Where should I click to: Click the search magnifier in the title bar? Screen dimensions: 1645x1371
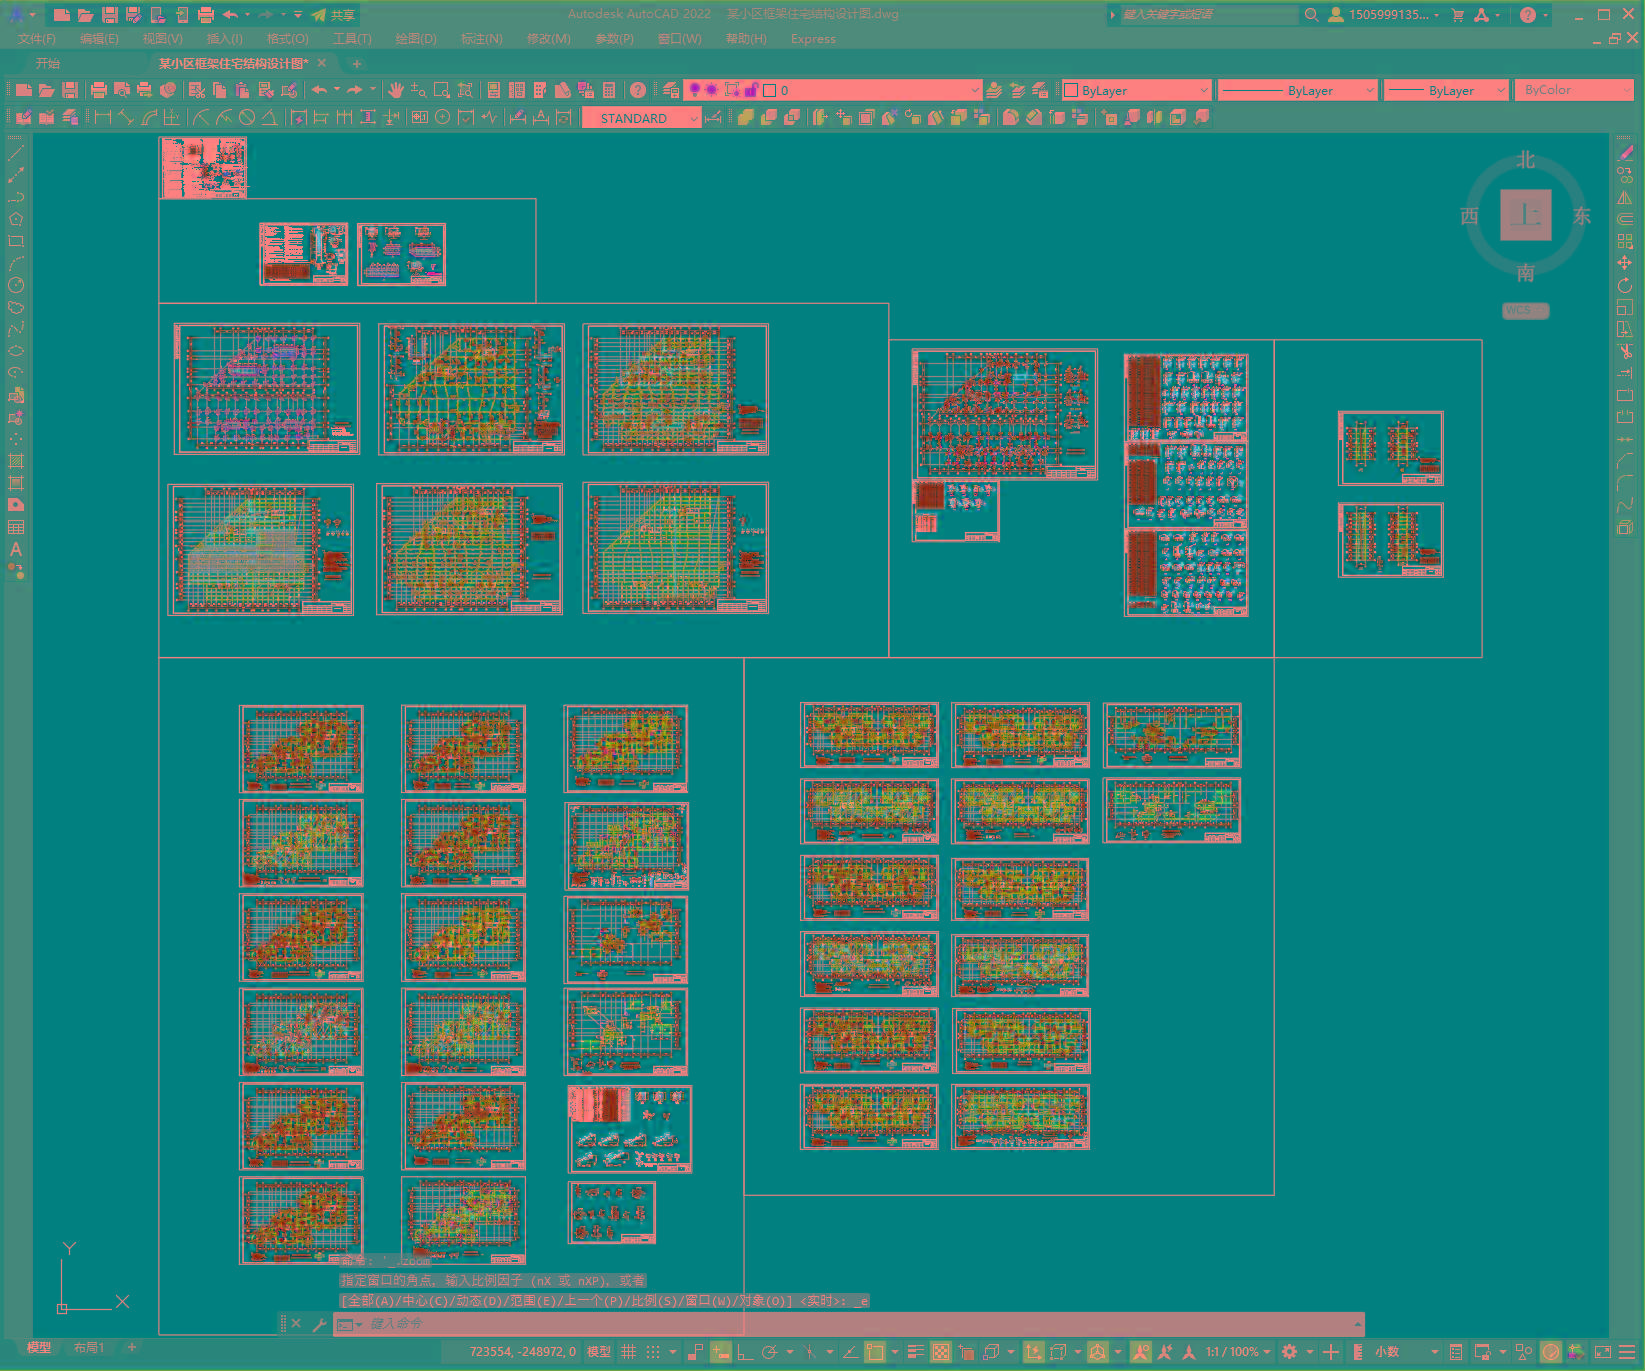[1311, 15]
